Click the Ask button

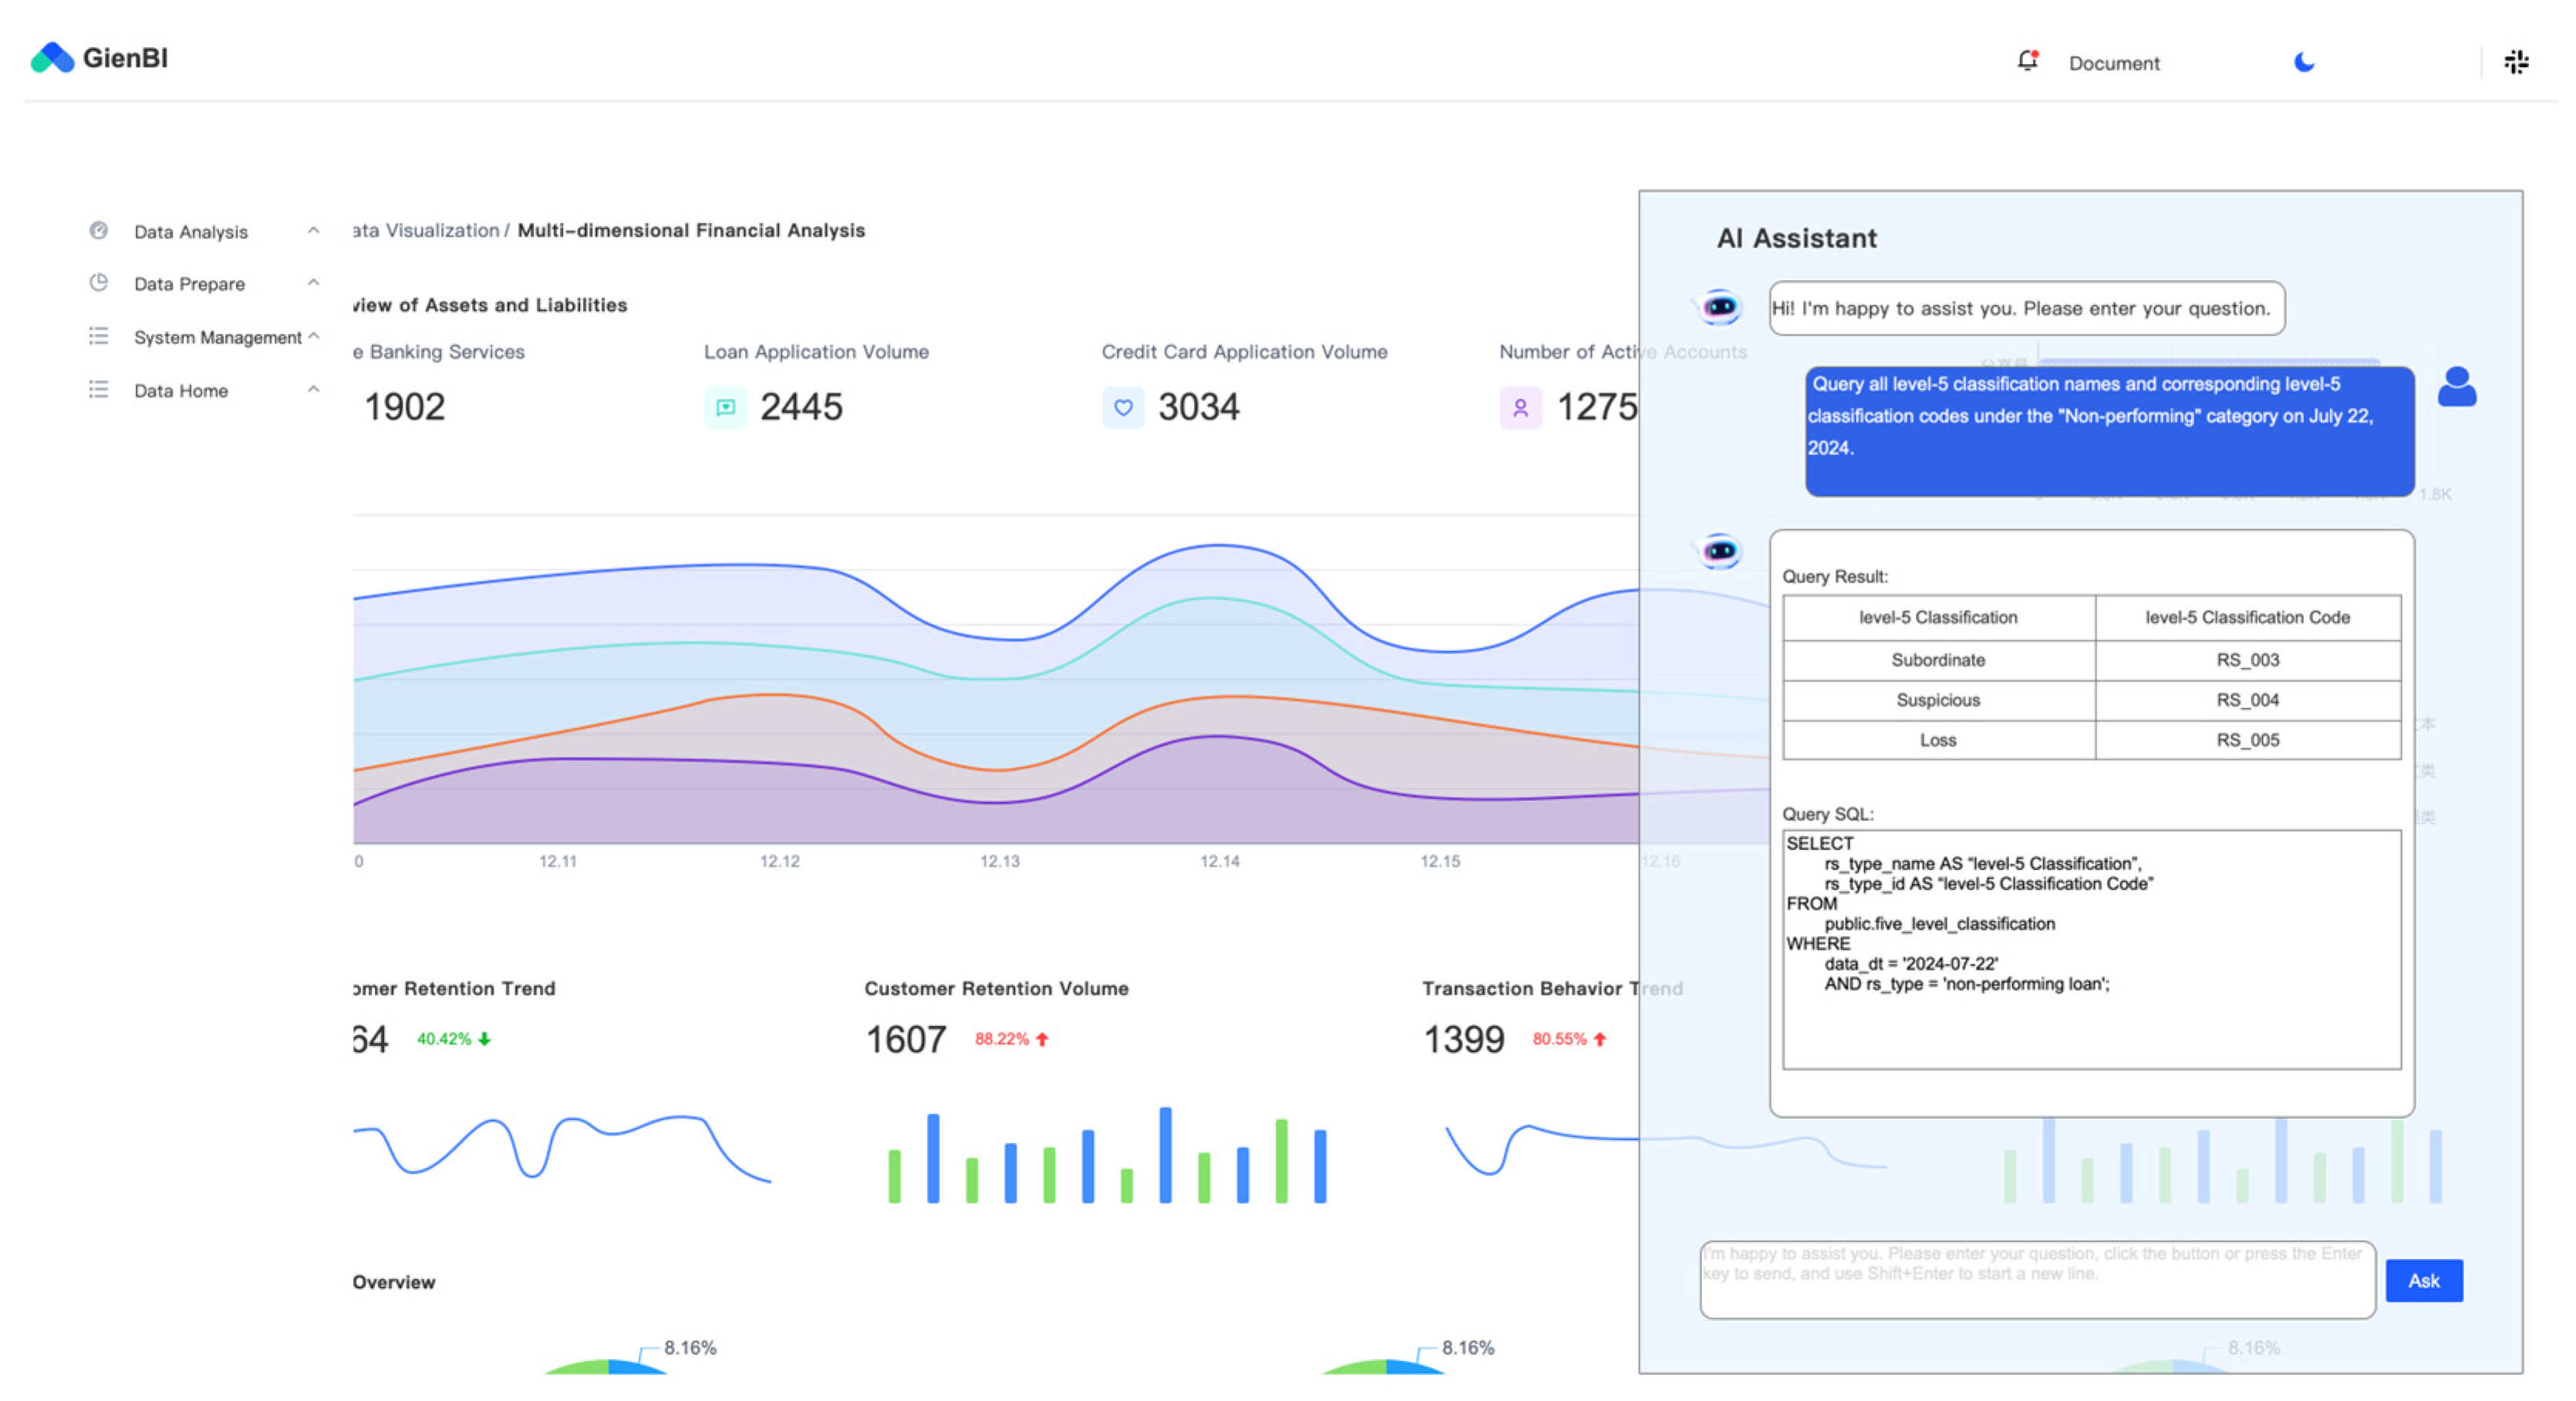pyautogui.click(x=2423, y=1280)
